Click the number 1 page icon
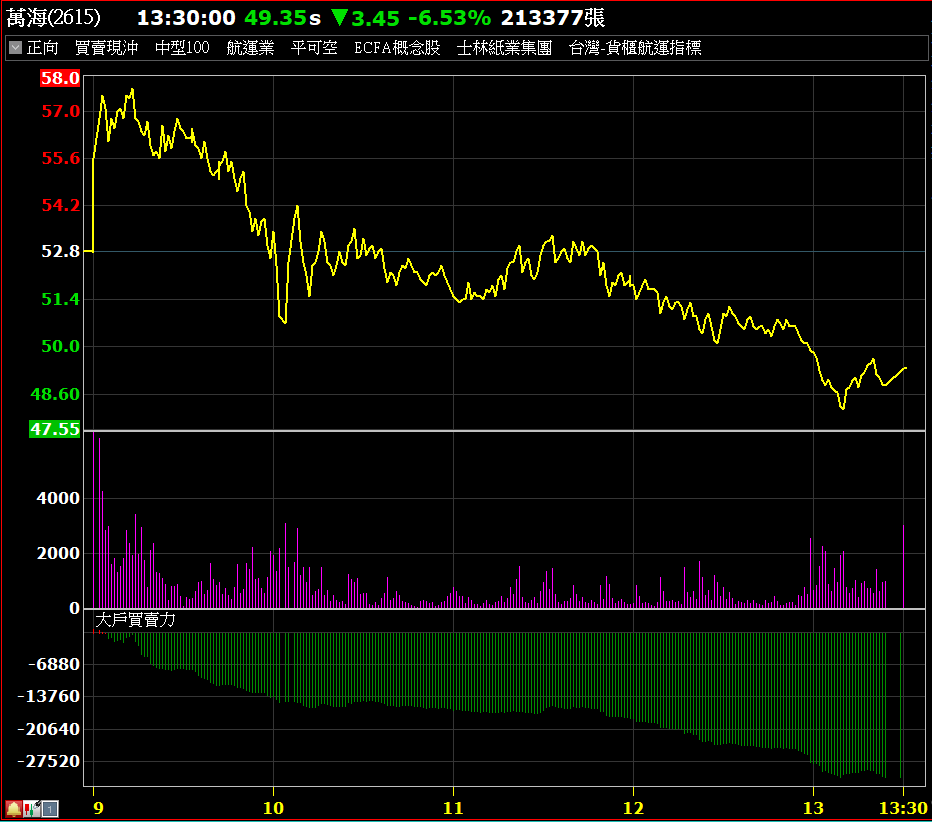 [50, 808]
